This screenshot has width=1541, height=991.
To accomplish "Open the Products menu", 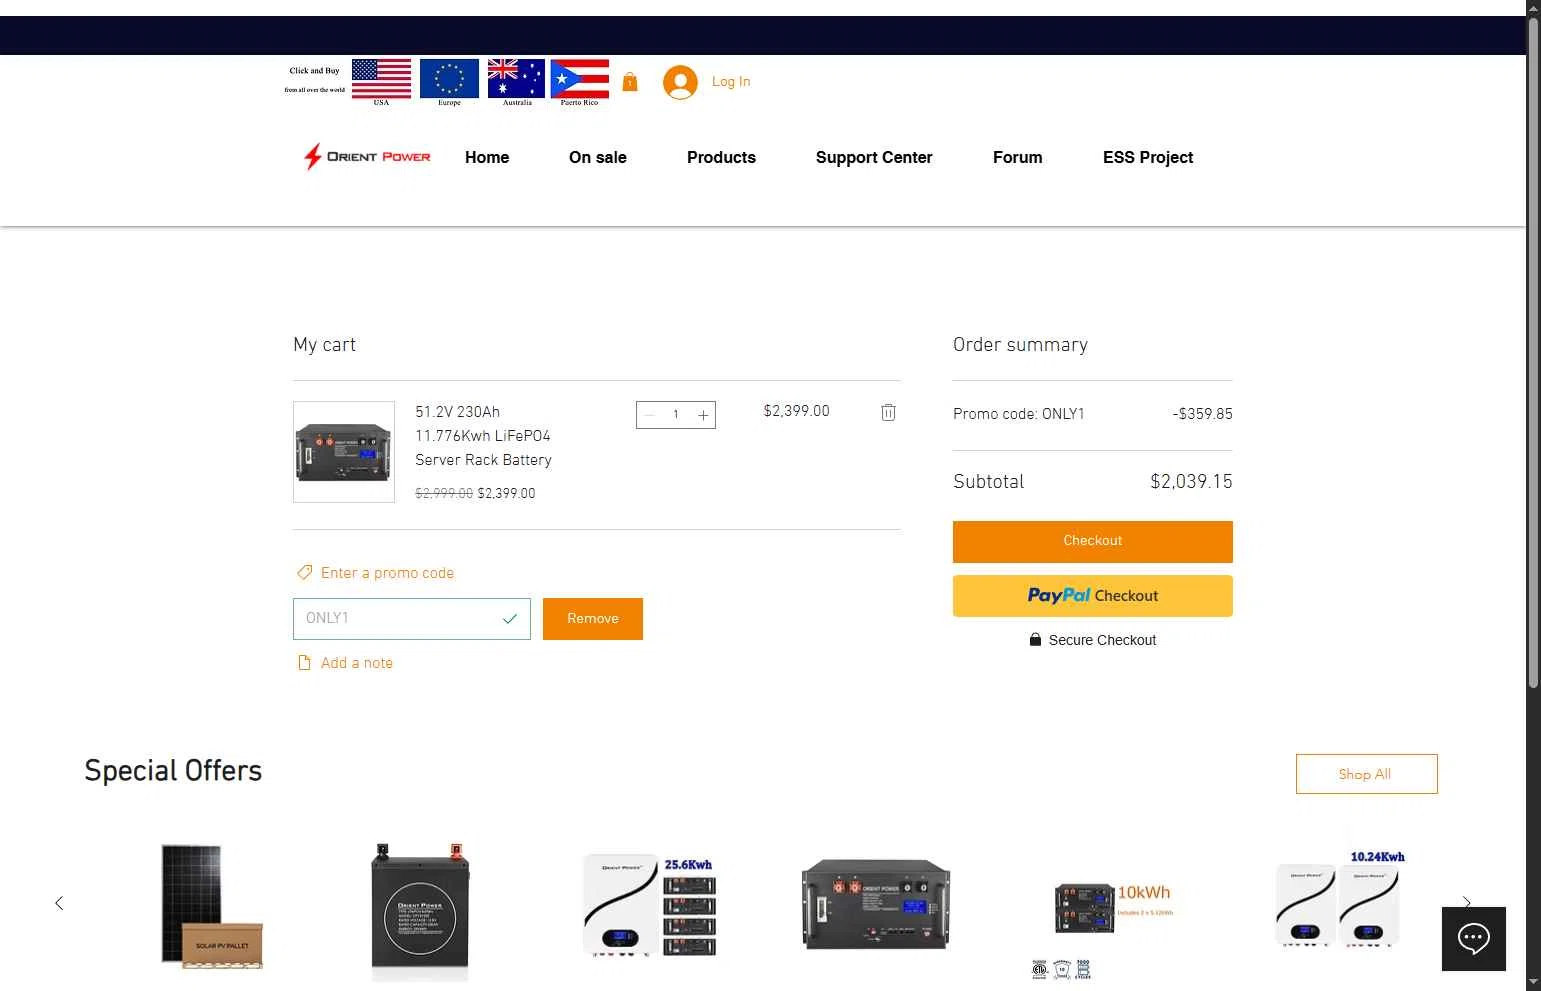I will 721,157.
